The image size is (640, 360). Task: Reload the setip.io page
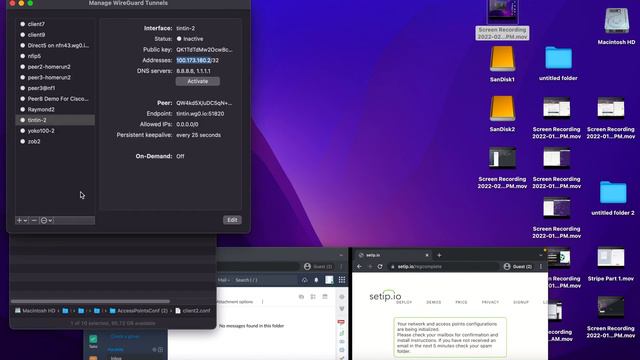pyautogui.click(x=380, y=267)
